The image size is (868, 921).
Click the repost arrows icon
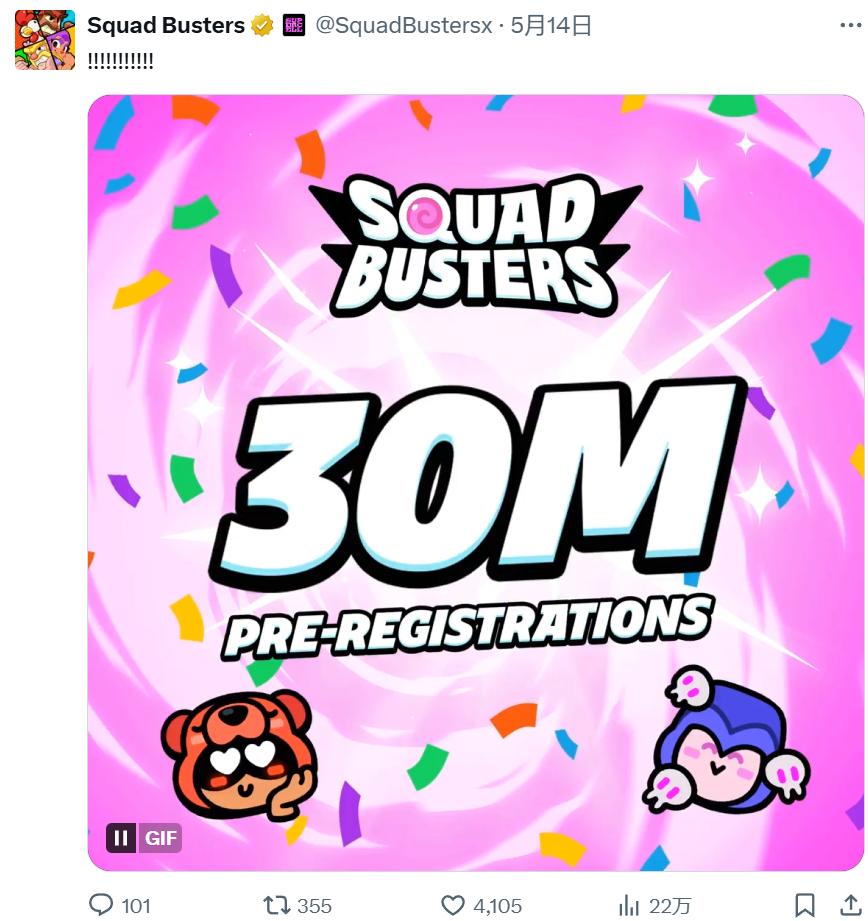point(275,905)
